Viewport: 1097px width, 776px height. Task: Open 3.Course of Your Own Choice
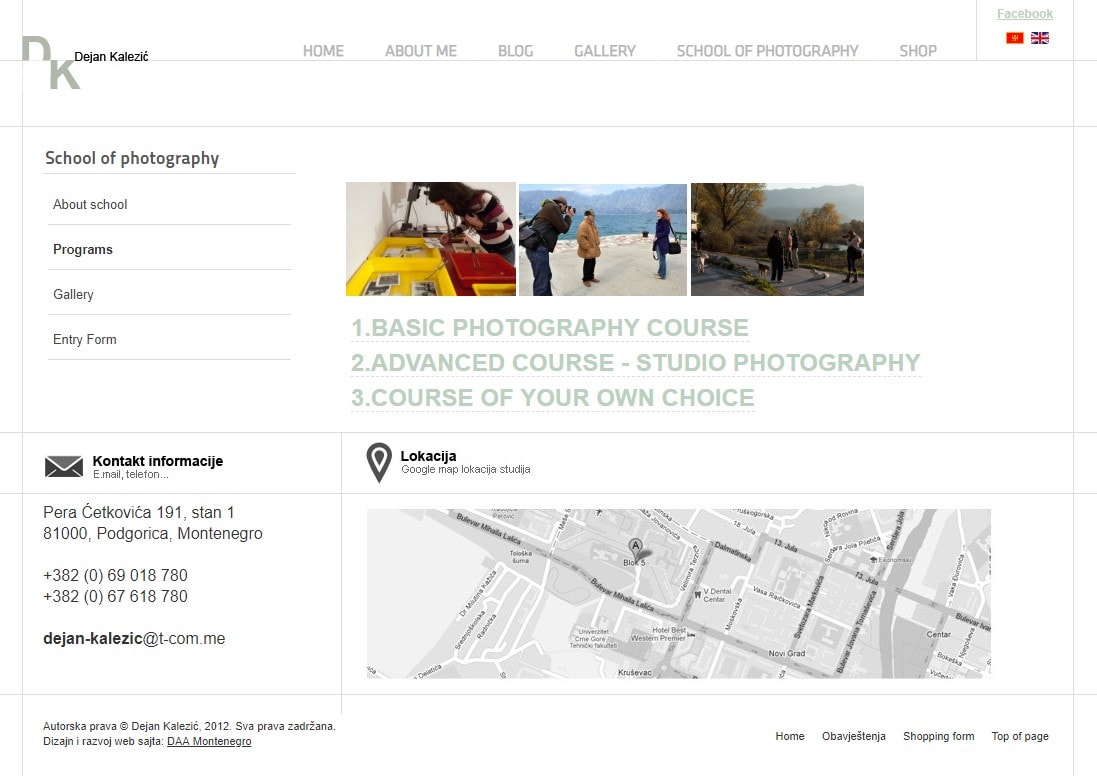point(553,397)
